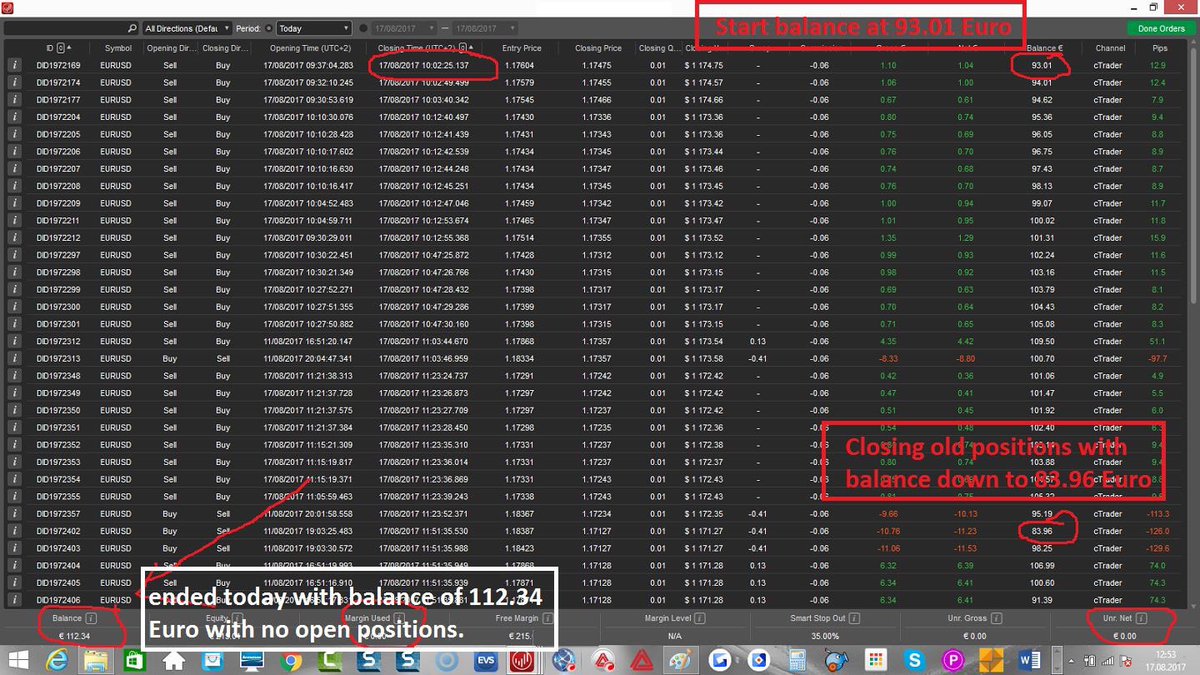Open the All Directions filter dropdown
The height and width of the screenshot is (675, 1200).
point(190,27)
